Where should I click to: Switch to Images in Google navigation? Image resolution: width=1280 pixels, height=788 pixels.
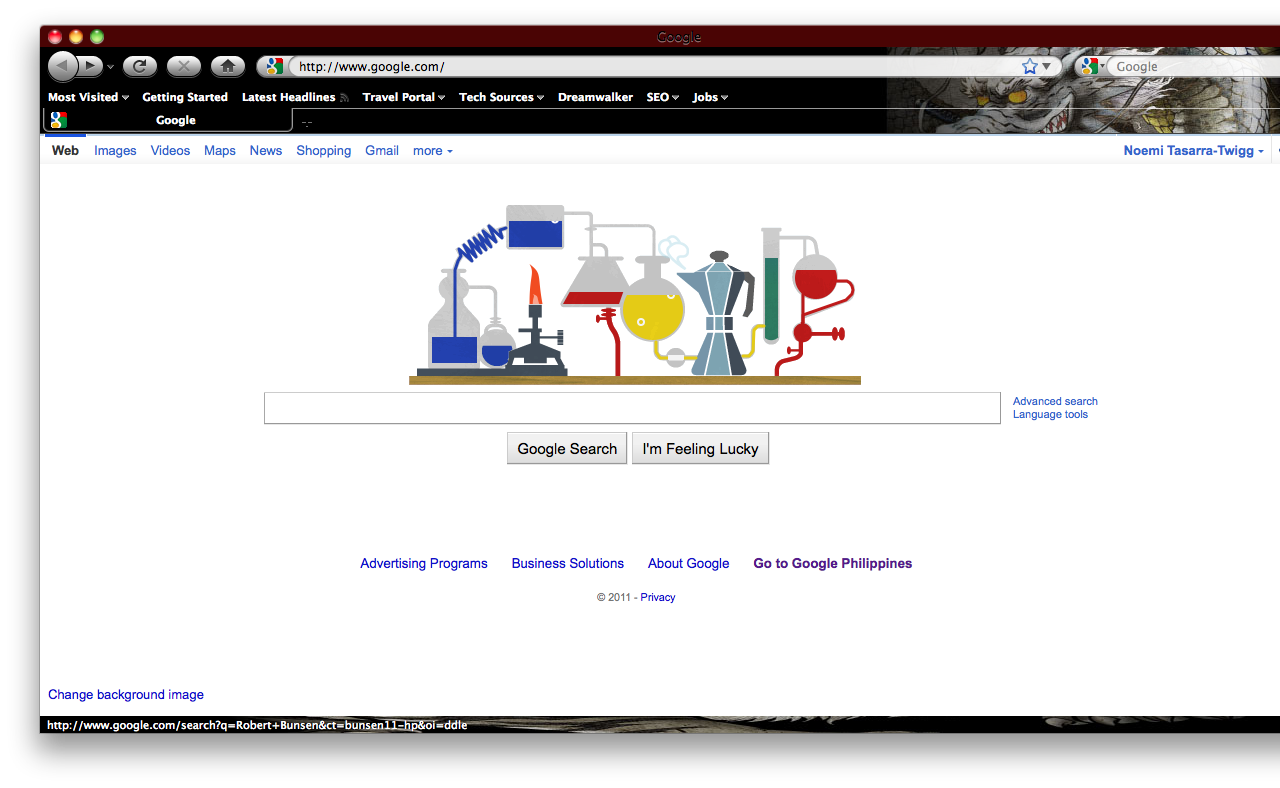coord(115,151)
